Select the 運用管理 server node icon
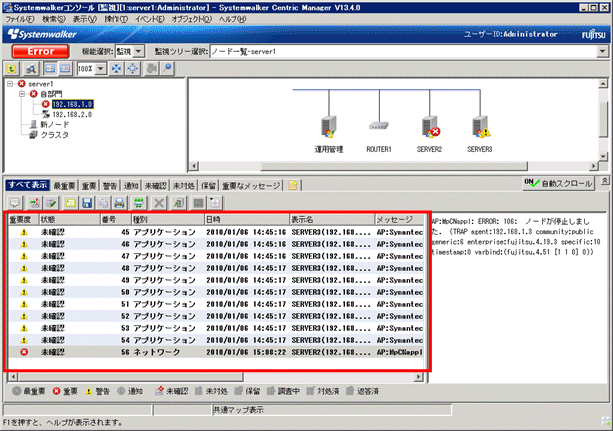 (328, 127)
